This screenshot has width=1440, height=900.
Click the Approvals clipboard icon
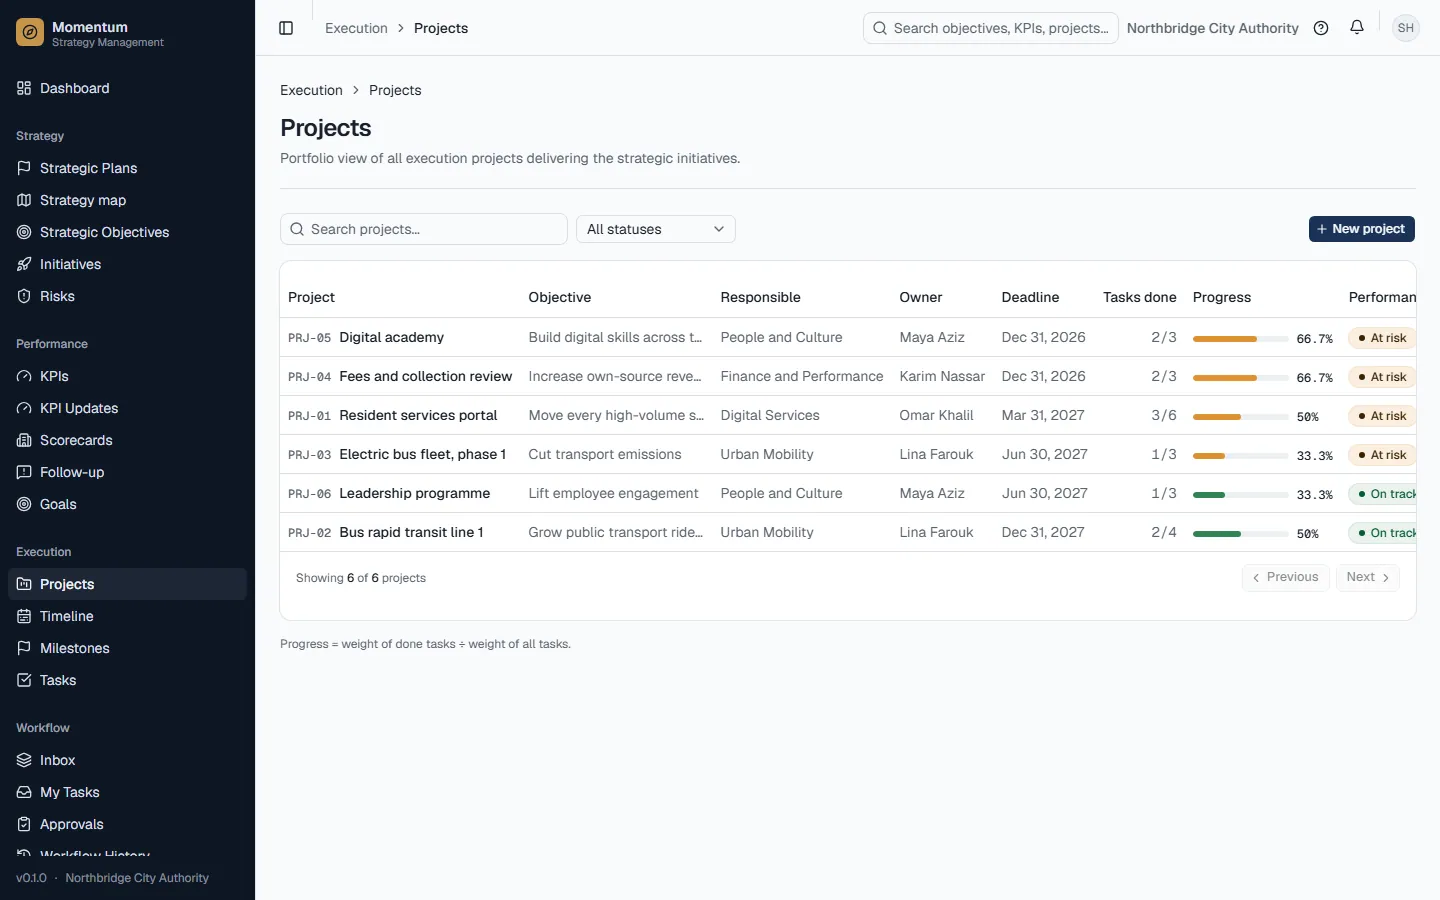coord(24,824)
